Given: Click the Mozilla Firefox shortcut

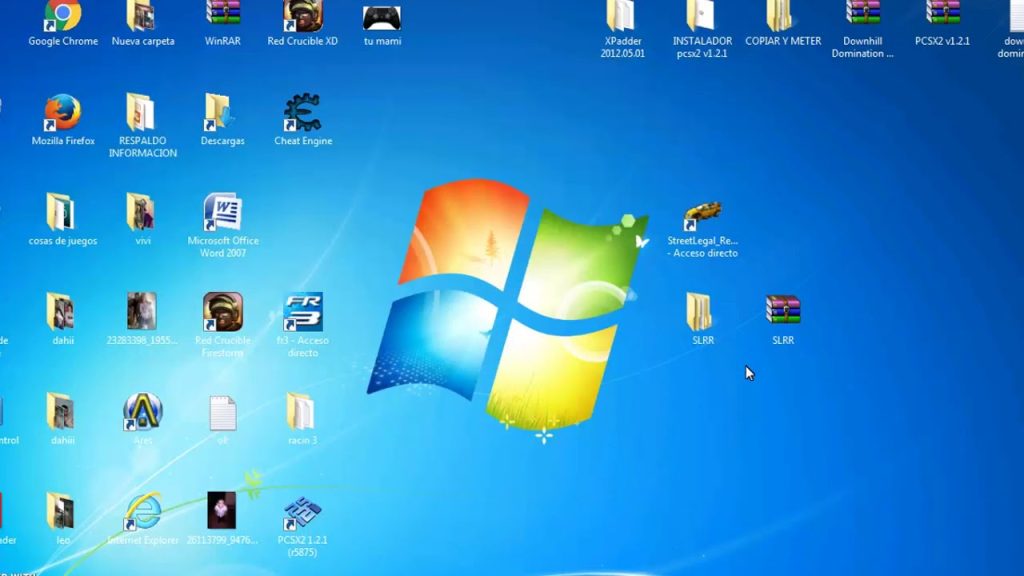Looking at the screenshot, I should [63, 113].
